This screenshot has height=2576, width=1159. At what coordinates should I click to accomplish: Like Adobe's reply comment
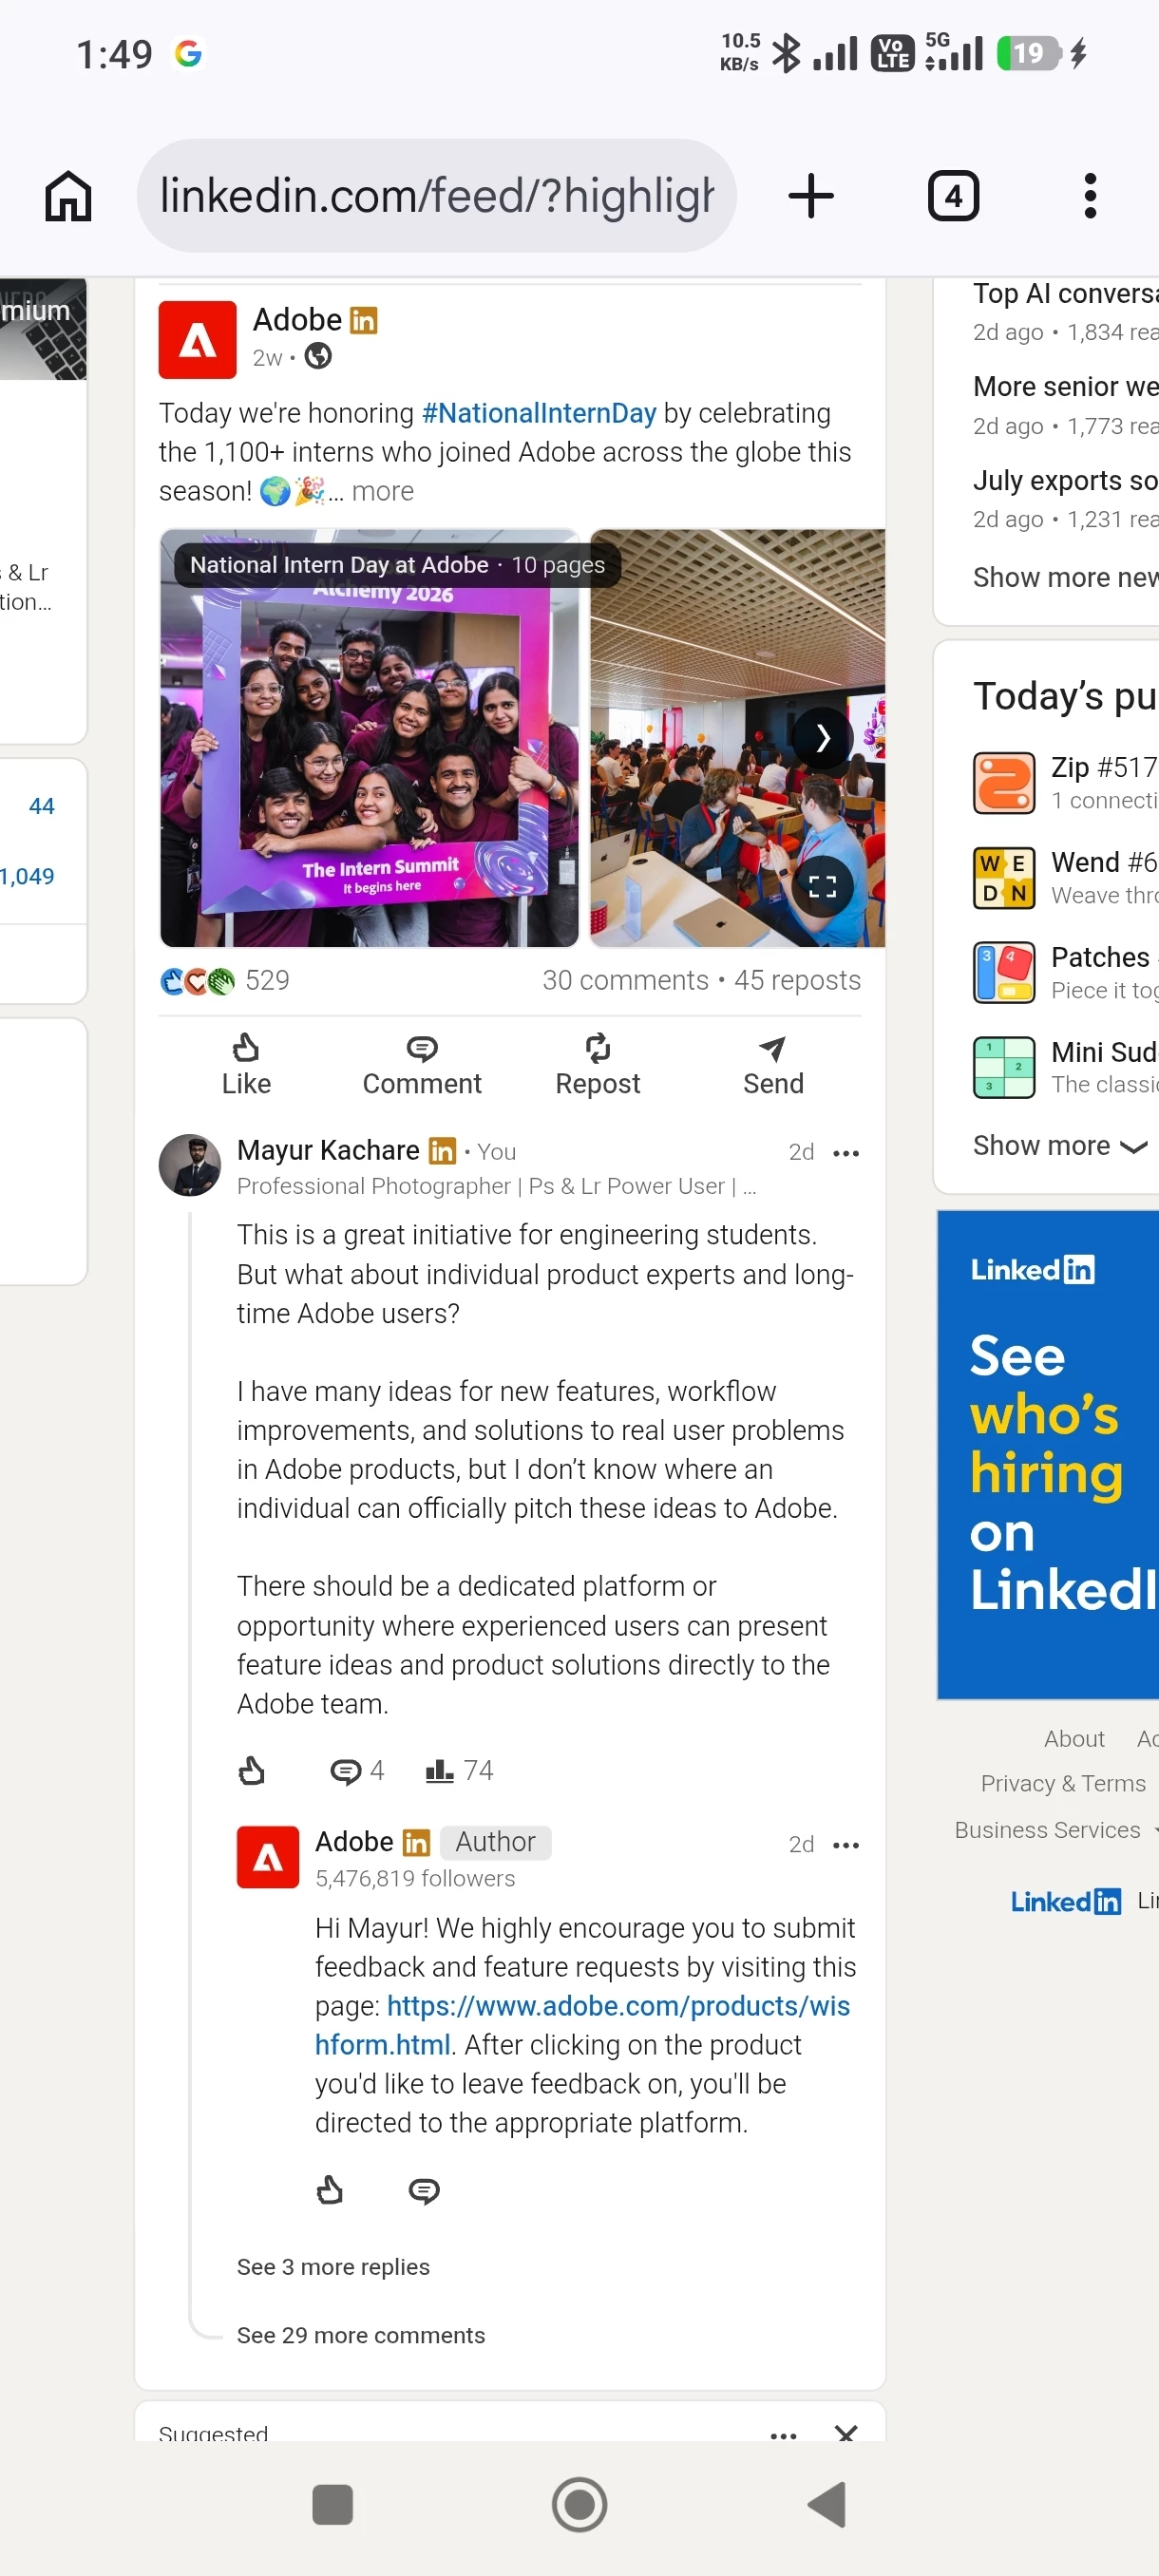pos(330,2191)
